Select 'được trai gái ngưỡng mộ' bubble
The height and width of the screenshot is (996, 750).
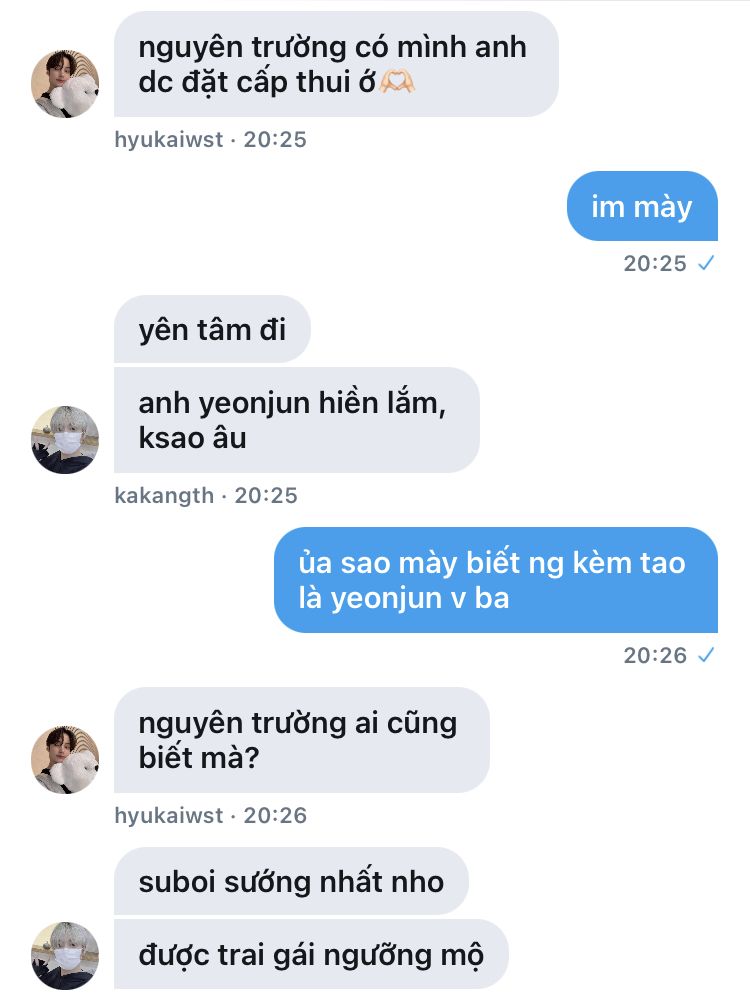coord(311,954)
